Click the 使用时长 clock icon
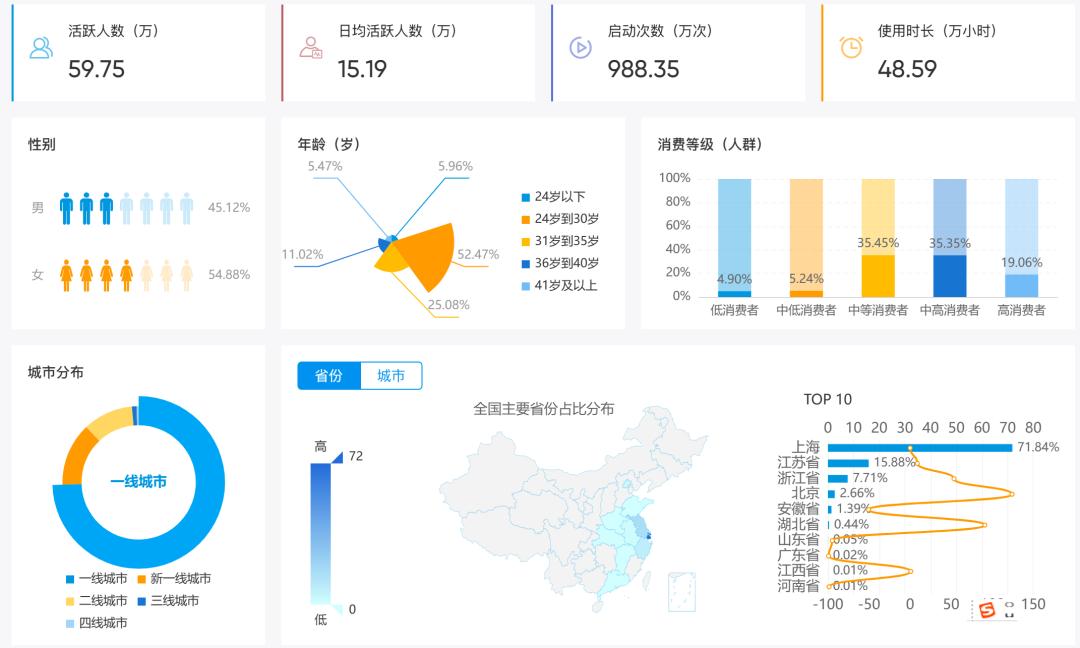 [x=850, y=48]
